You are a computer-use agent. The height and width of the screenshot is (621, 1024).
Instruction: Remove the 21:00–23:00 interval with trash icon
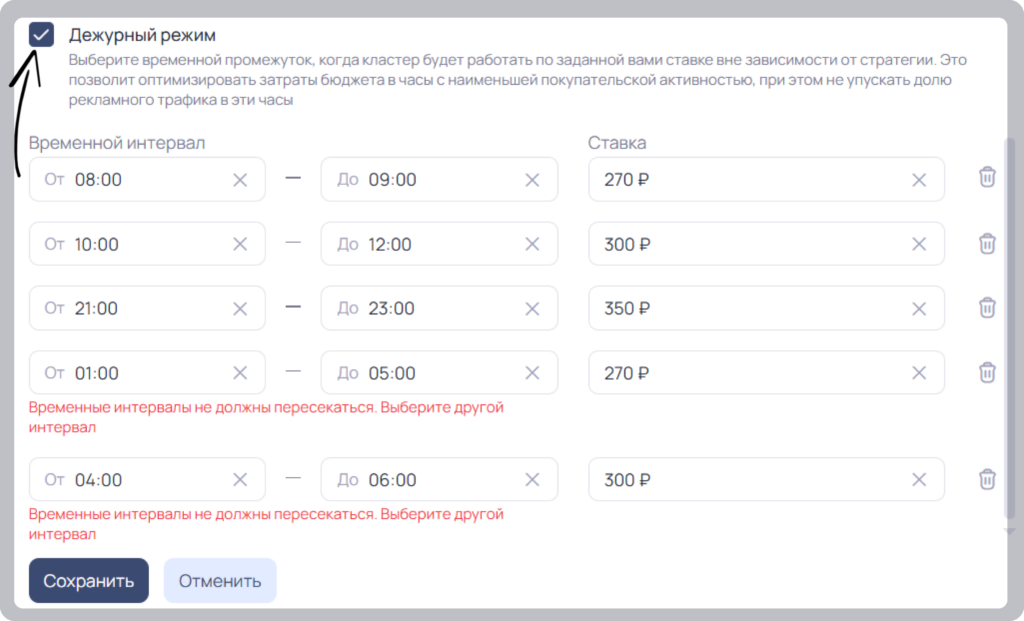987,308
